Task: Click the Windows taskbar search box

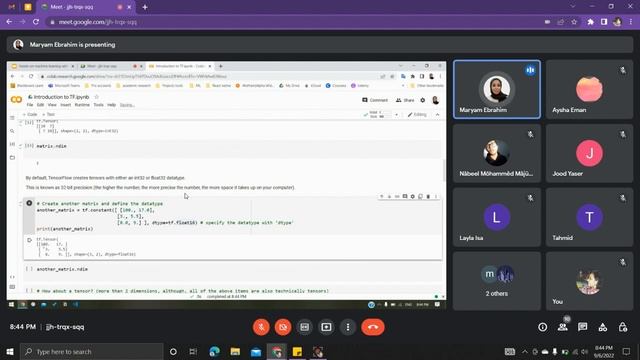Action: tap(92, 351)
